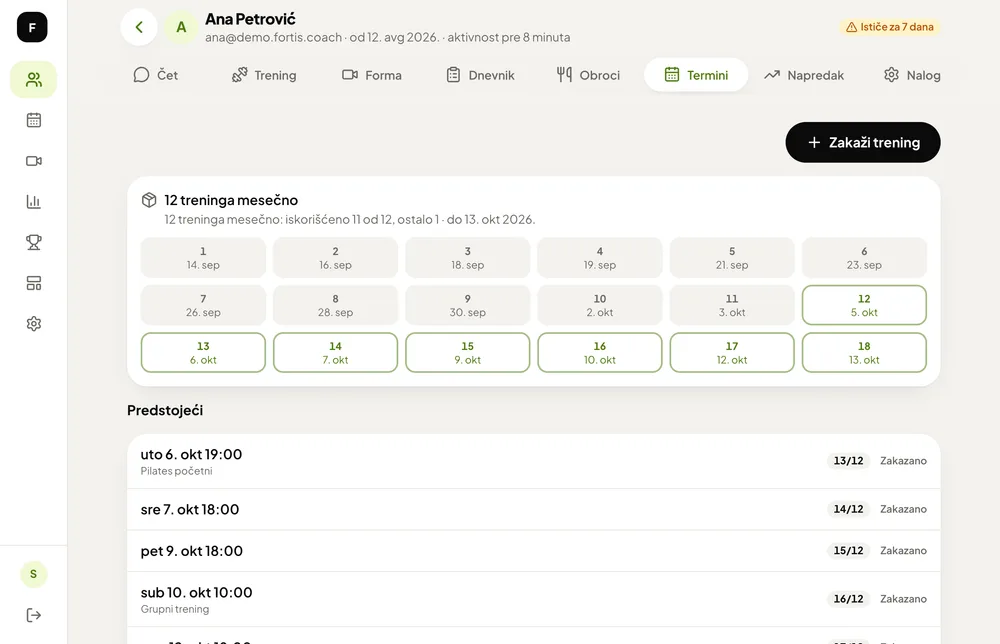Viewport: 1000px width, 644px height.
Task: Open the S user avatar in sidebar
Action: [34, 574]
